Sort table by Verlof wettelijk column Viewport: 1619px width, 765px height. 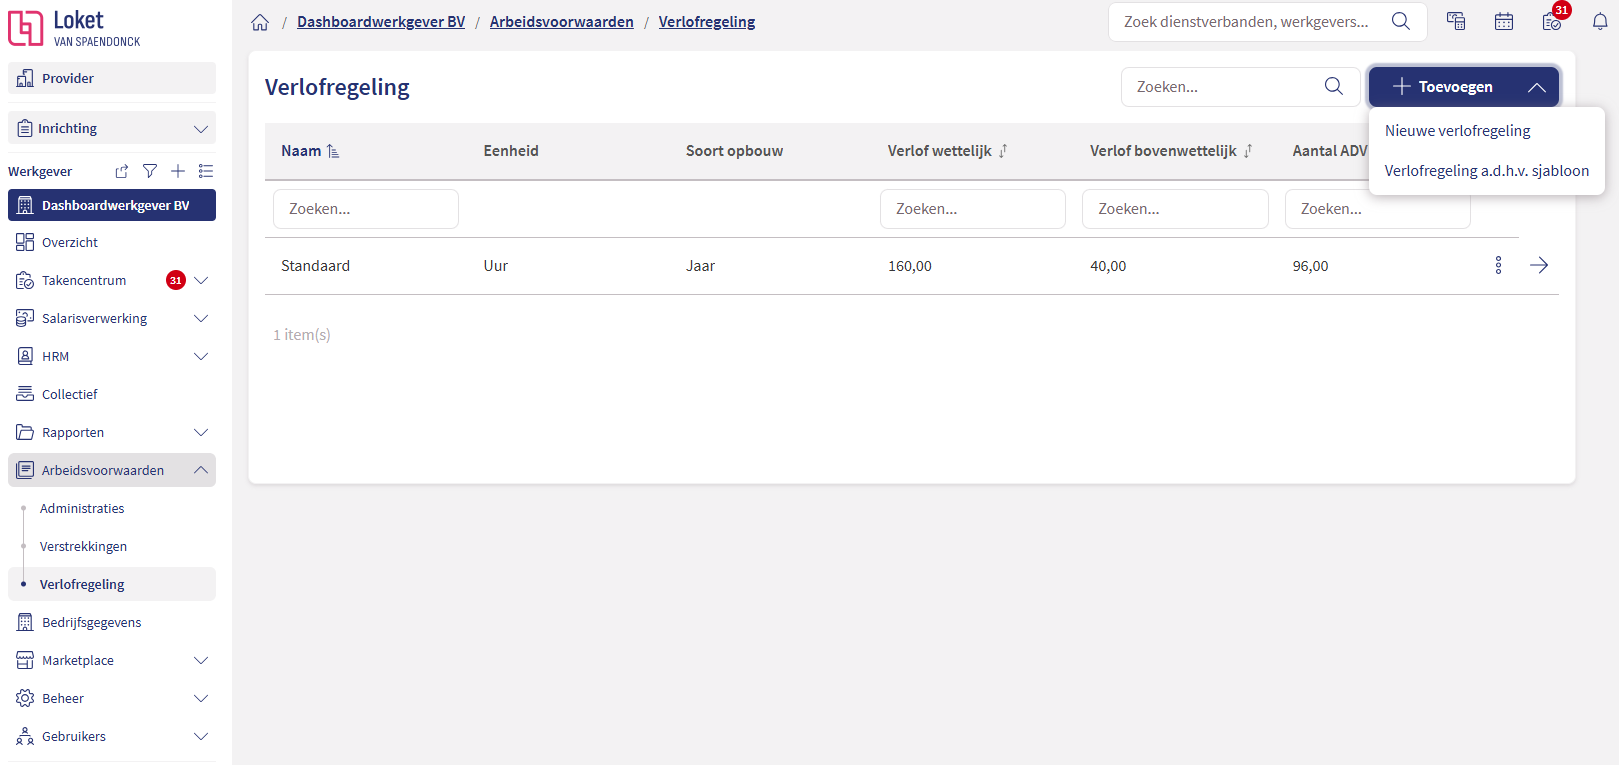1003,151
